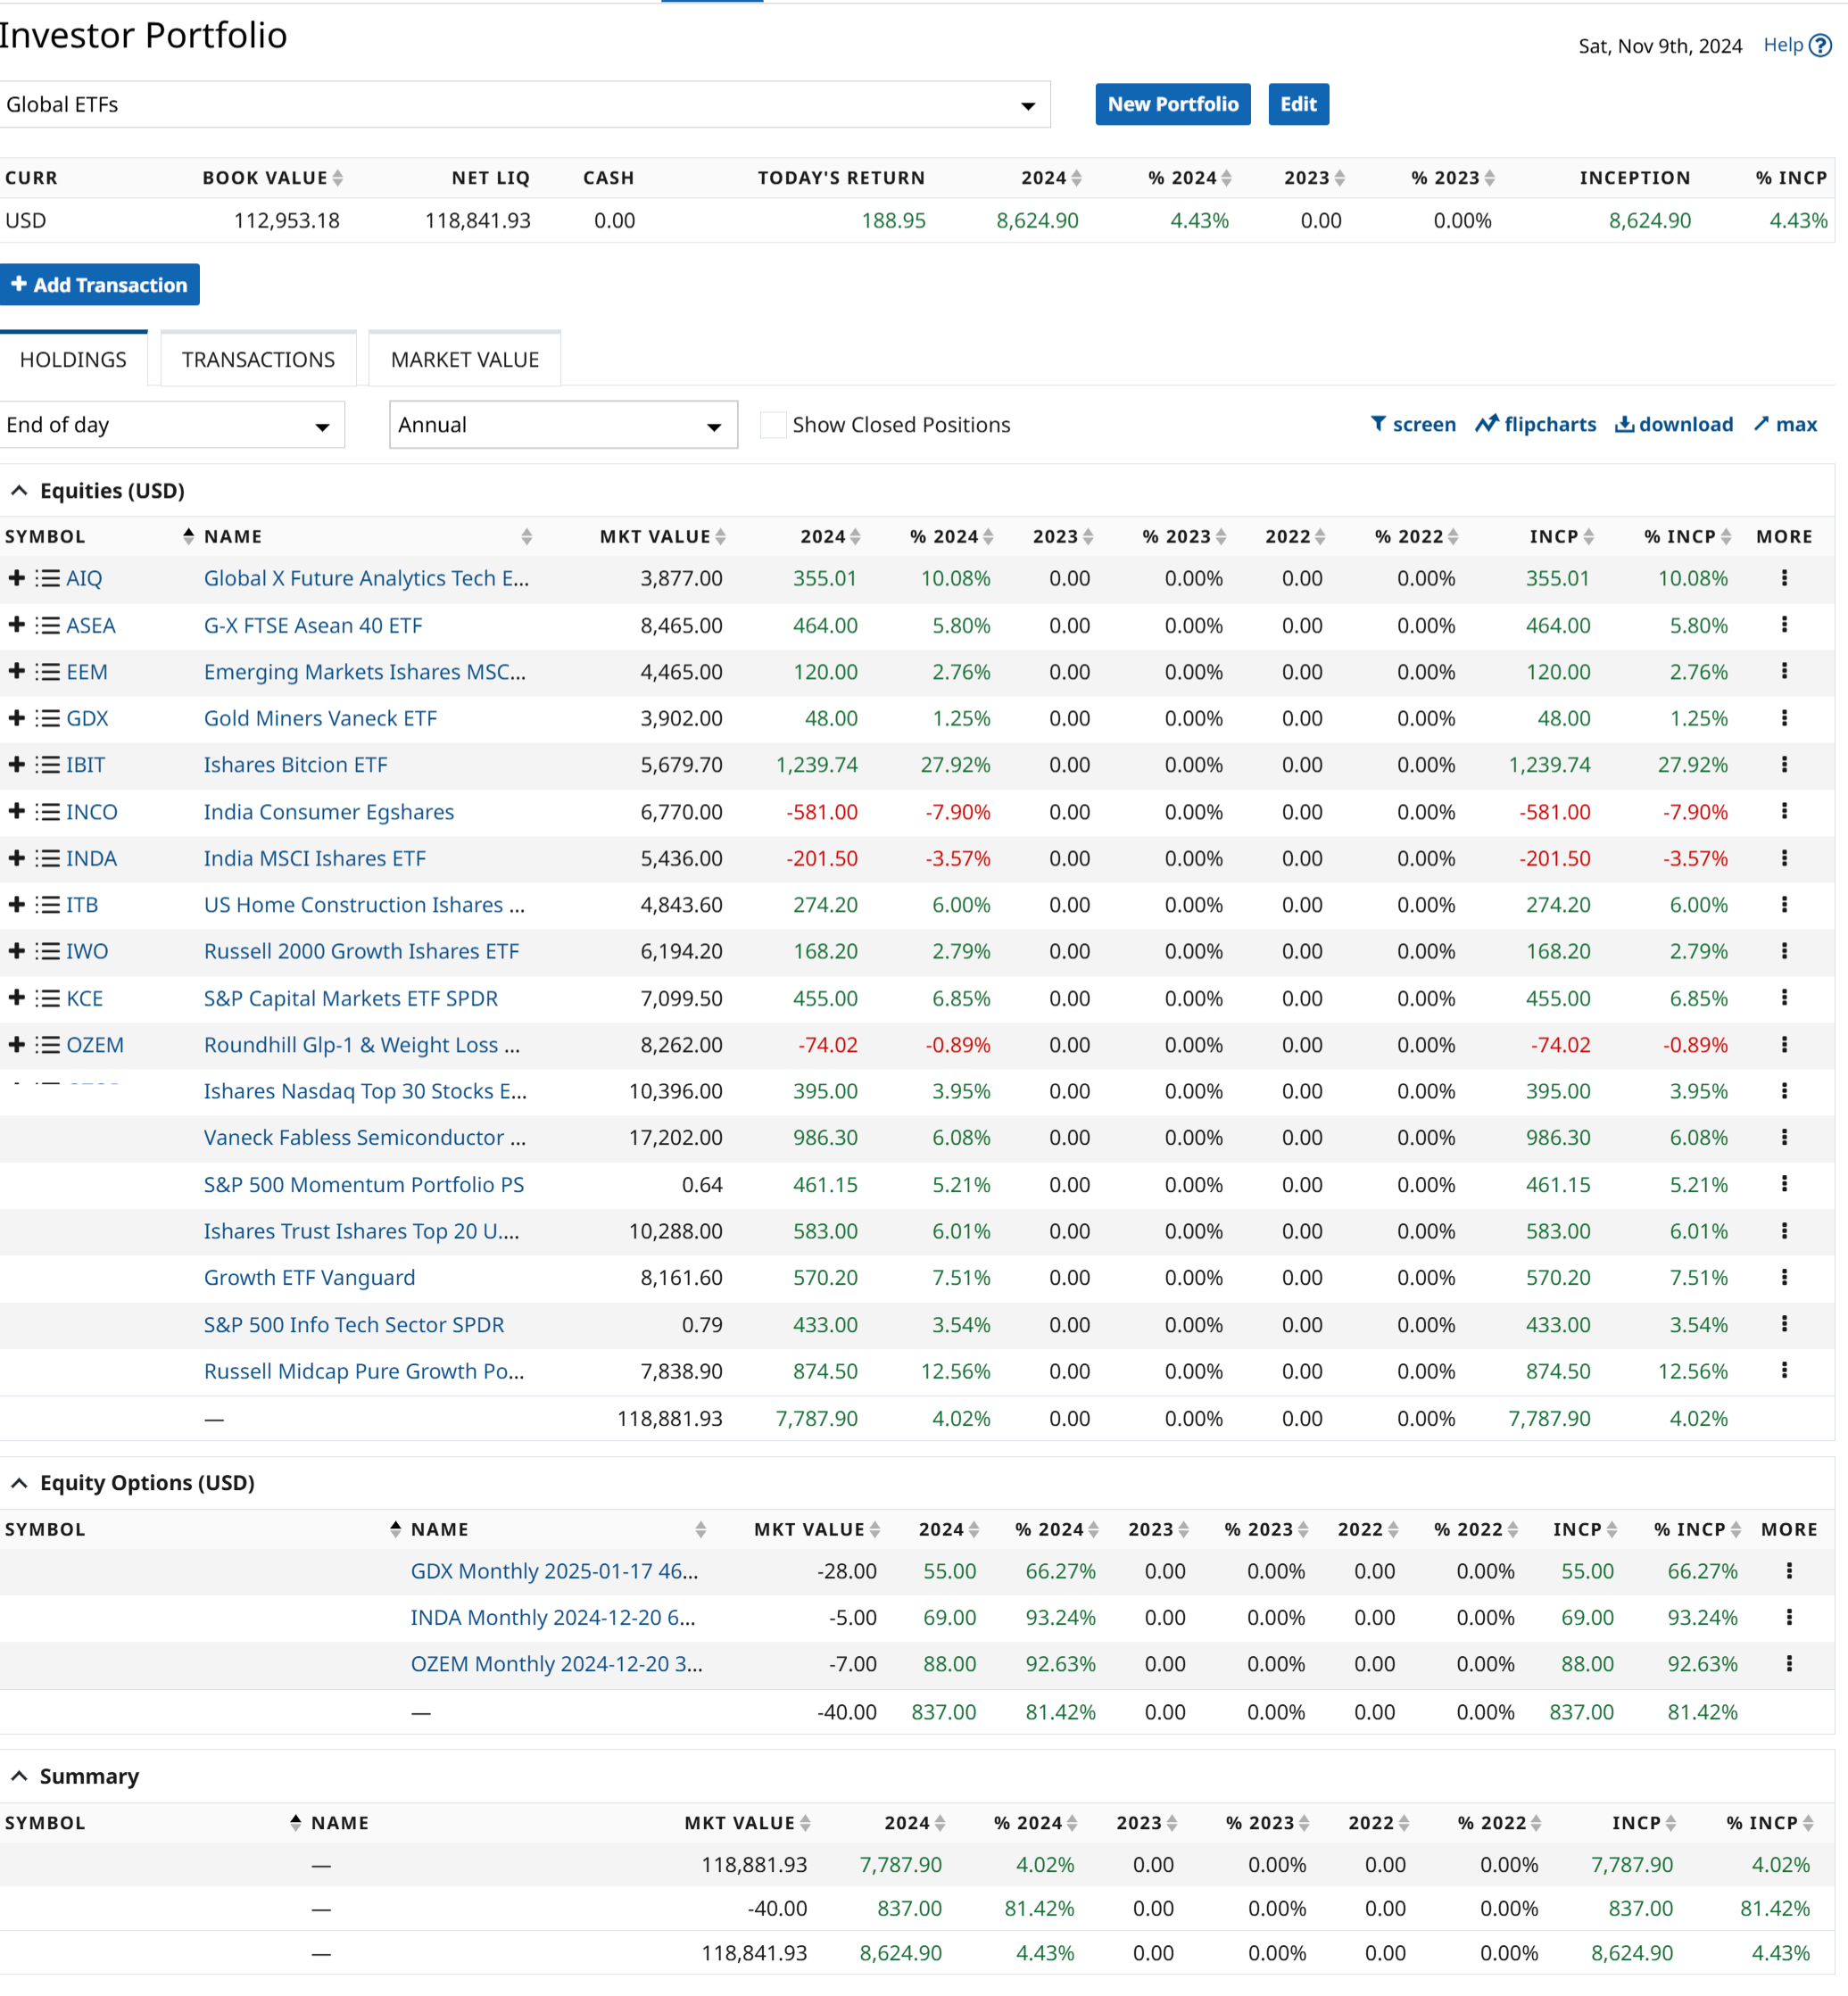Open more options for EEM row
The height and width of the screenshot is (1996, 1848).
(1783, 671)
